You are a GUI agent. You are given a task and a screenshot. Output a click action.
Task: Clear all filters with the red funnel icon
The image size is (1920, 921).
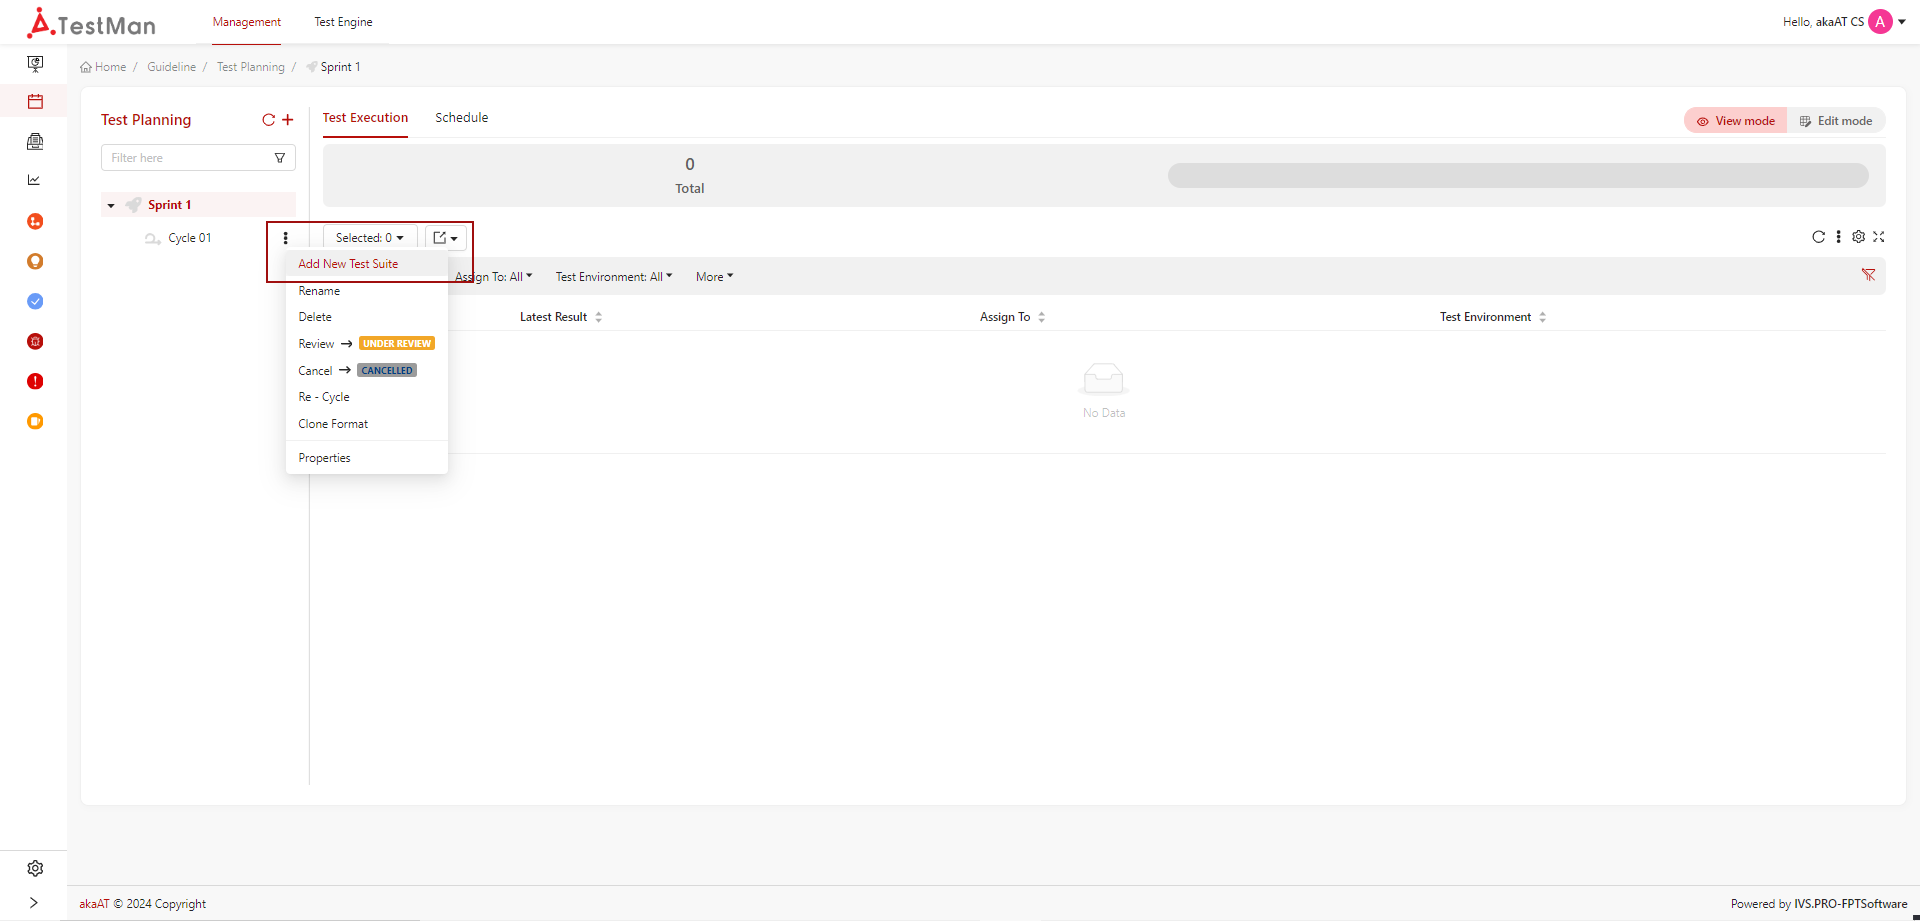[x=1868, y=275]
